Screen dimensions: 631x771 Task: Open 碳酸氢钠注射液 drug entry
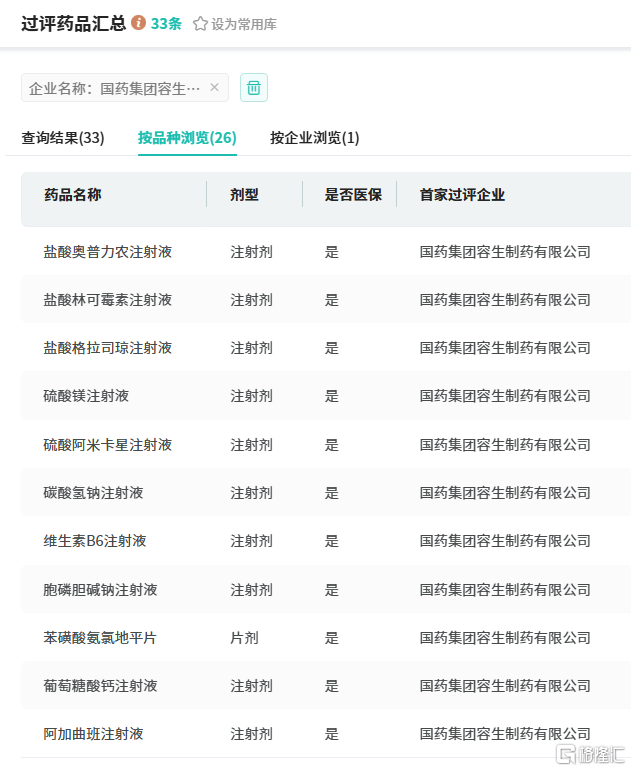point(93,493)
